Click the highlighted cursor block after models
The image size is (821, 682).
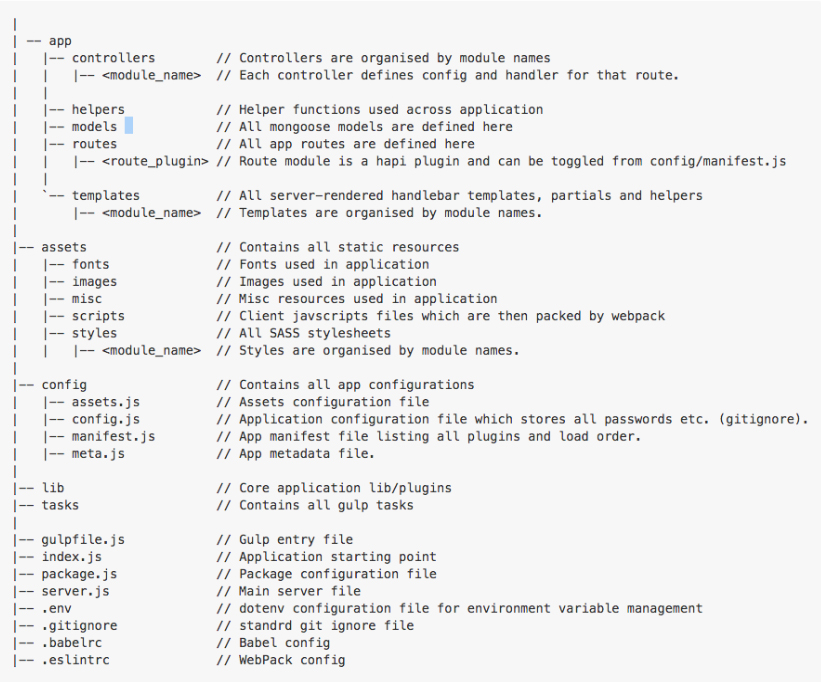tap(129, 126)
